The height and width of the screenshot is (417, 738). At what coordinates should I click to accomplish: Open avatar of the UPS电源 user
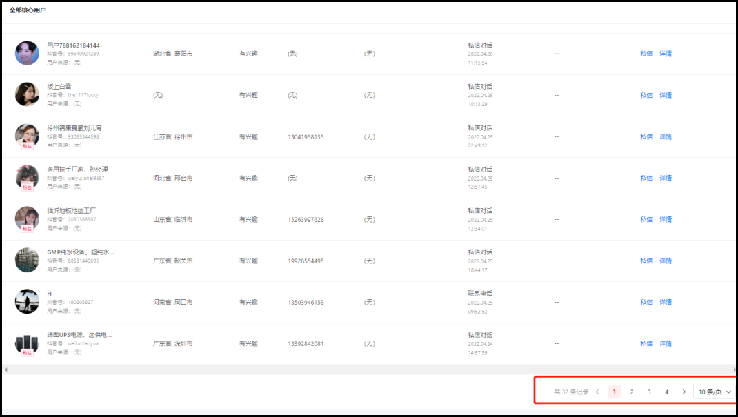pos(27,343)
